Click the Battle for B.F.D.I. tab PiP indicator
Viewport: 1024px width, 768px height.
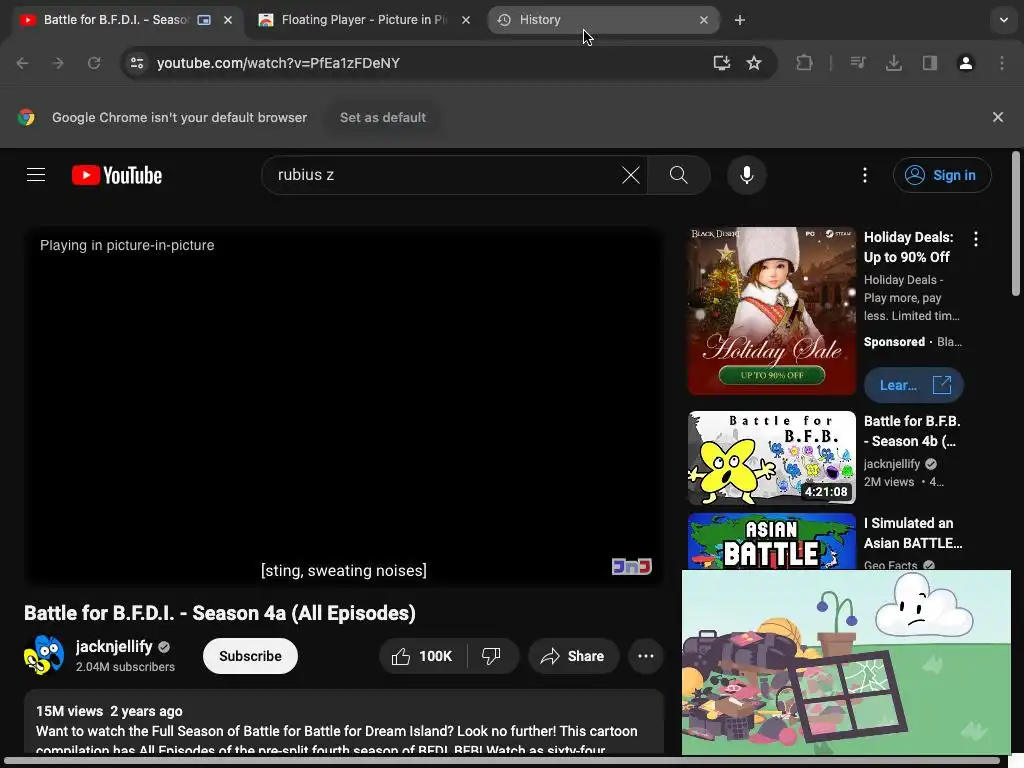pyautogui.click(x=204, y=20)
